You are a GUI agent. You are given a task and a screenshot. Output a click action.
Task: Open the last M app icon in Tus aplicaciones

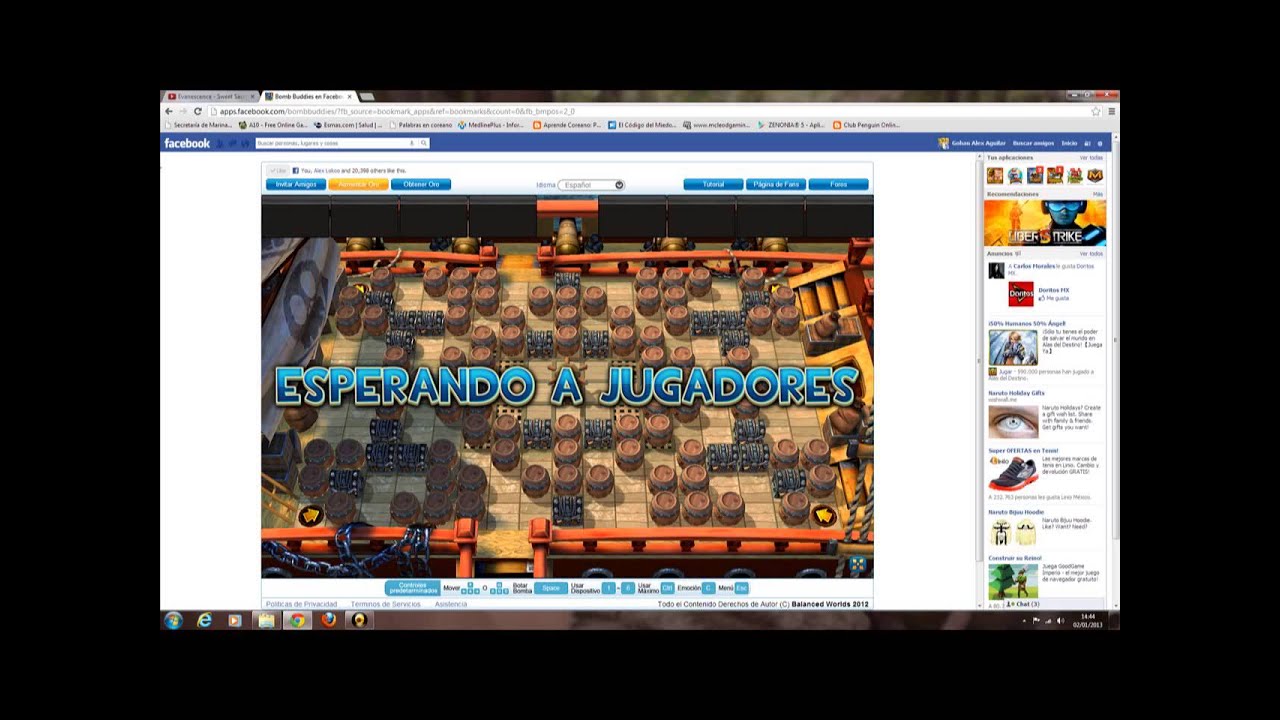(1095, 175)
